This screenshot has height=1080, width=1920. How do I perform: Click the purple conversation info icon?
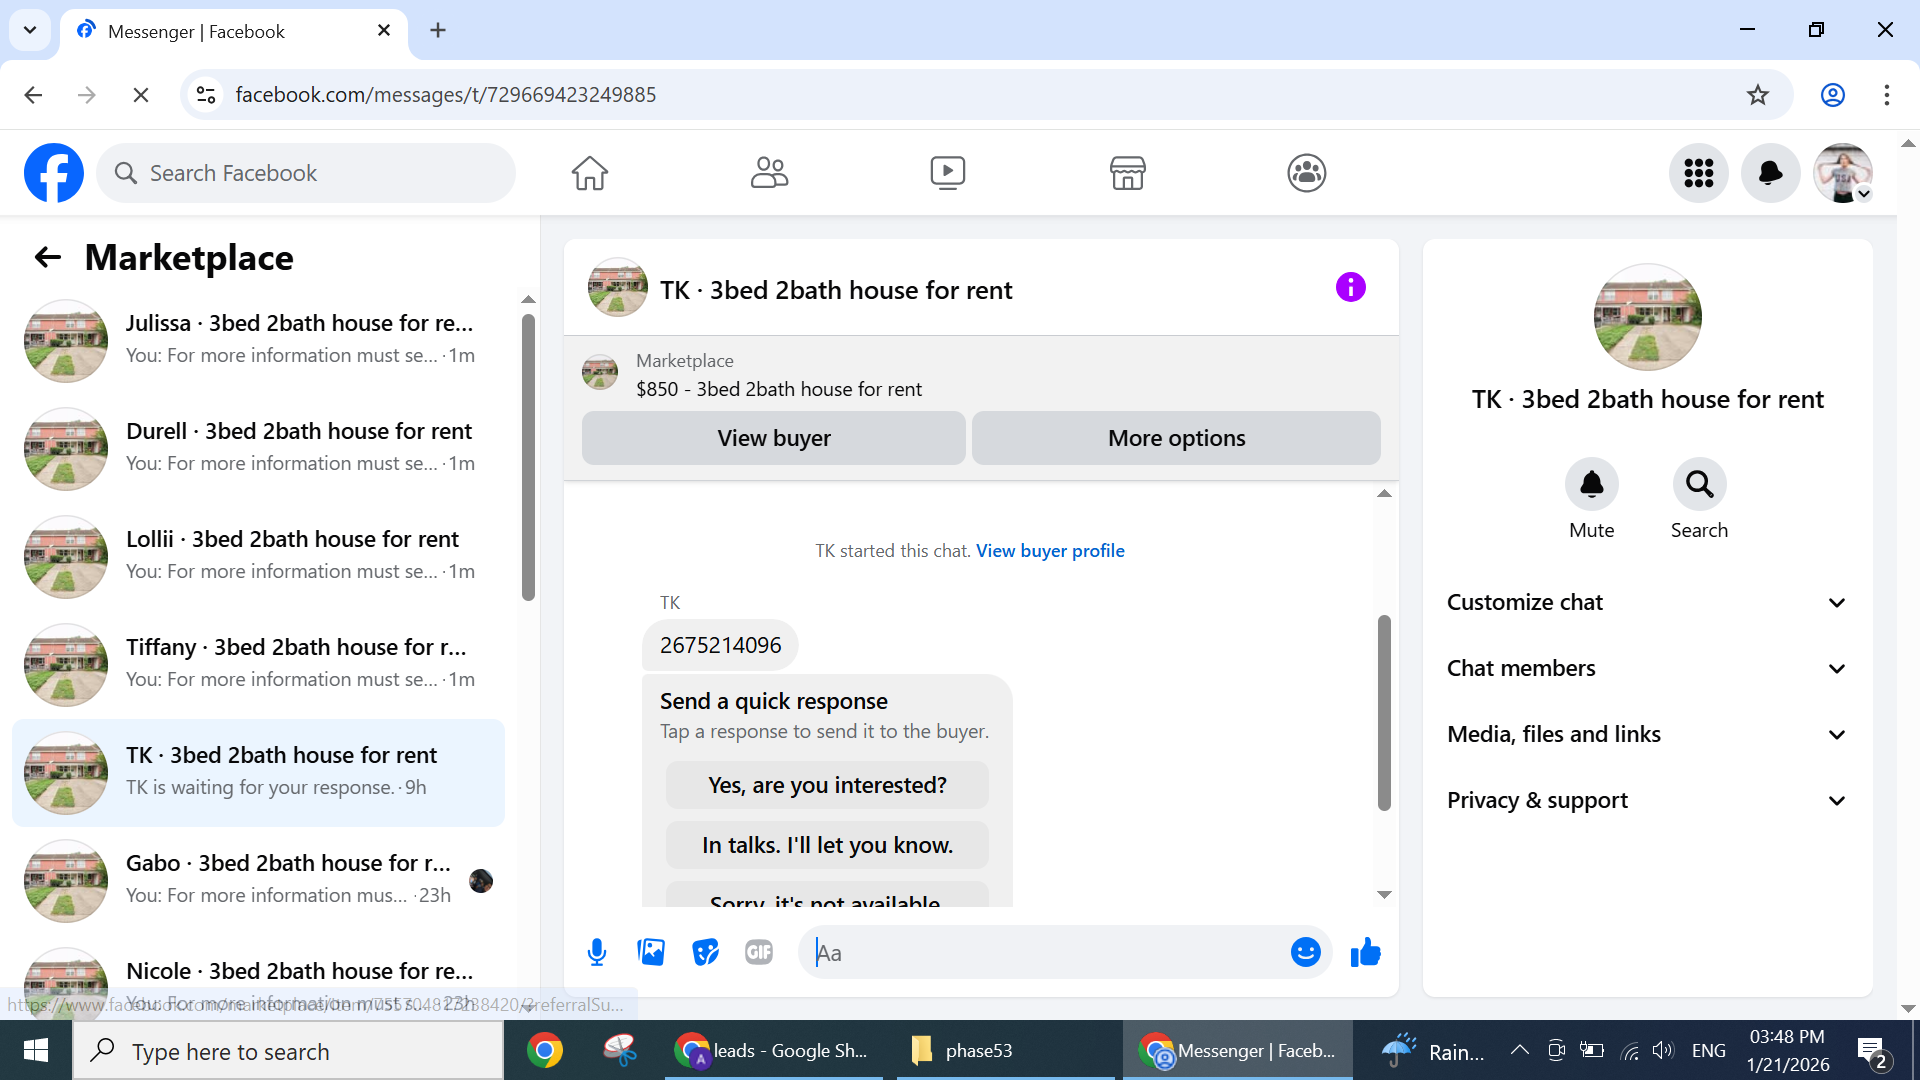coord(1350,288)
